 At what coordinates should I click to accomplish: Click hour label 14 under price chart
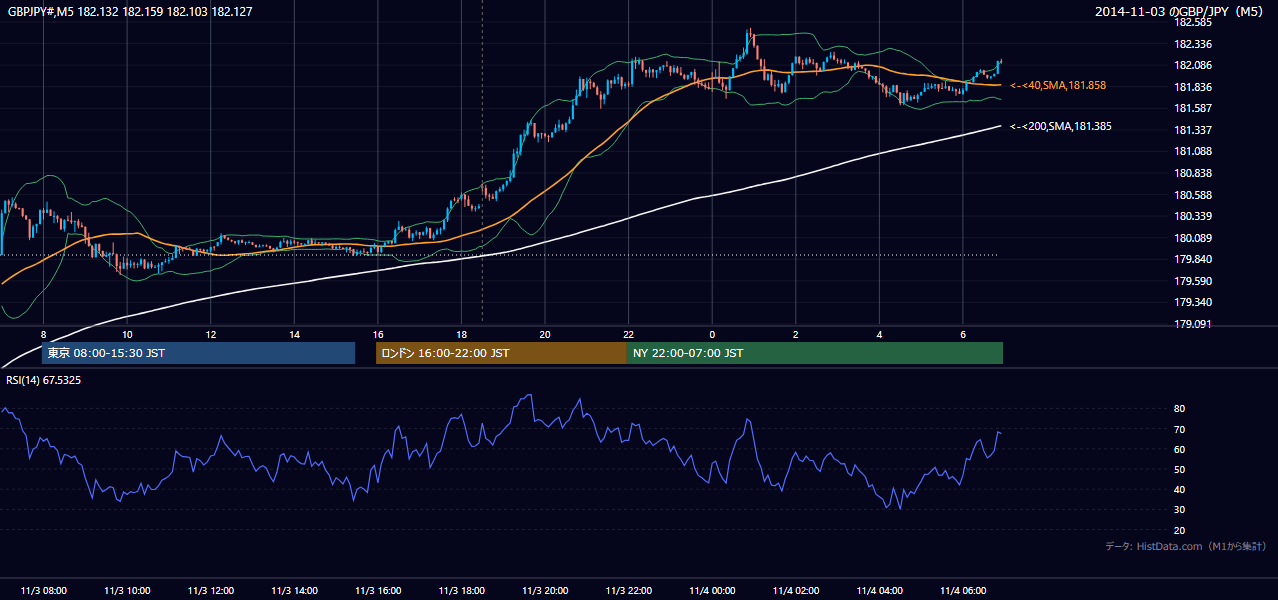point(294,333)
